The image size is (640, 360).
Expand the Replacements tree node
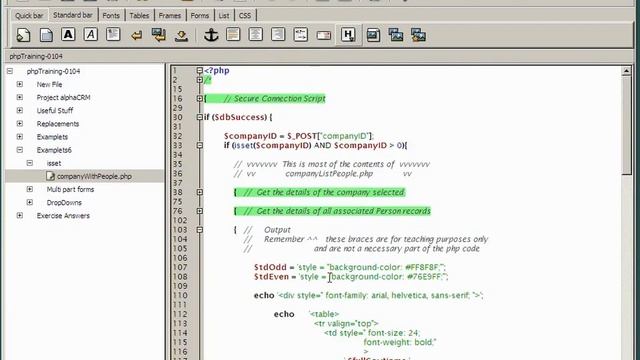click(x=20, y=123)
